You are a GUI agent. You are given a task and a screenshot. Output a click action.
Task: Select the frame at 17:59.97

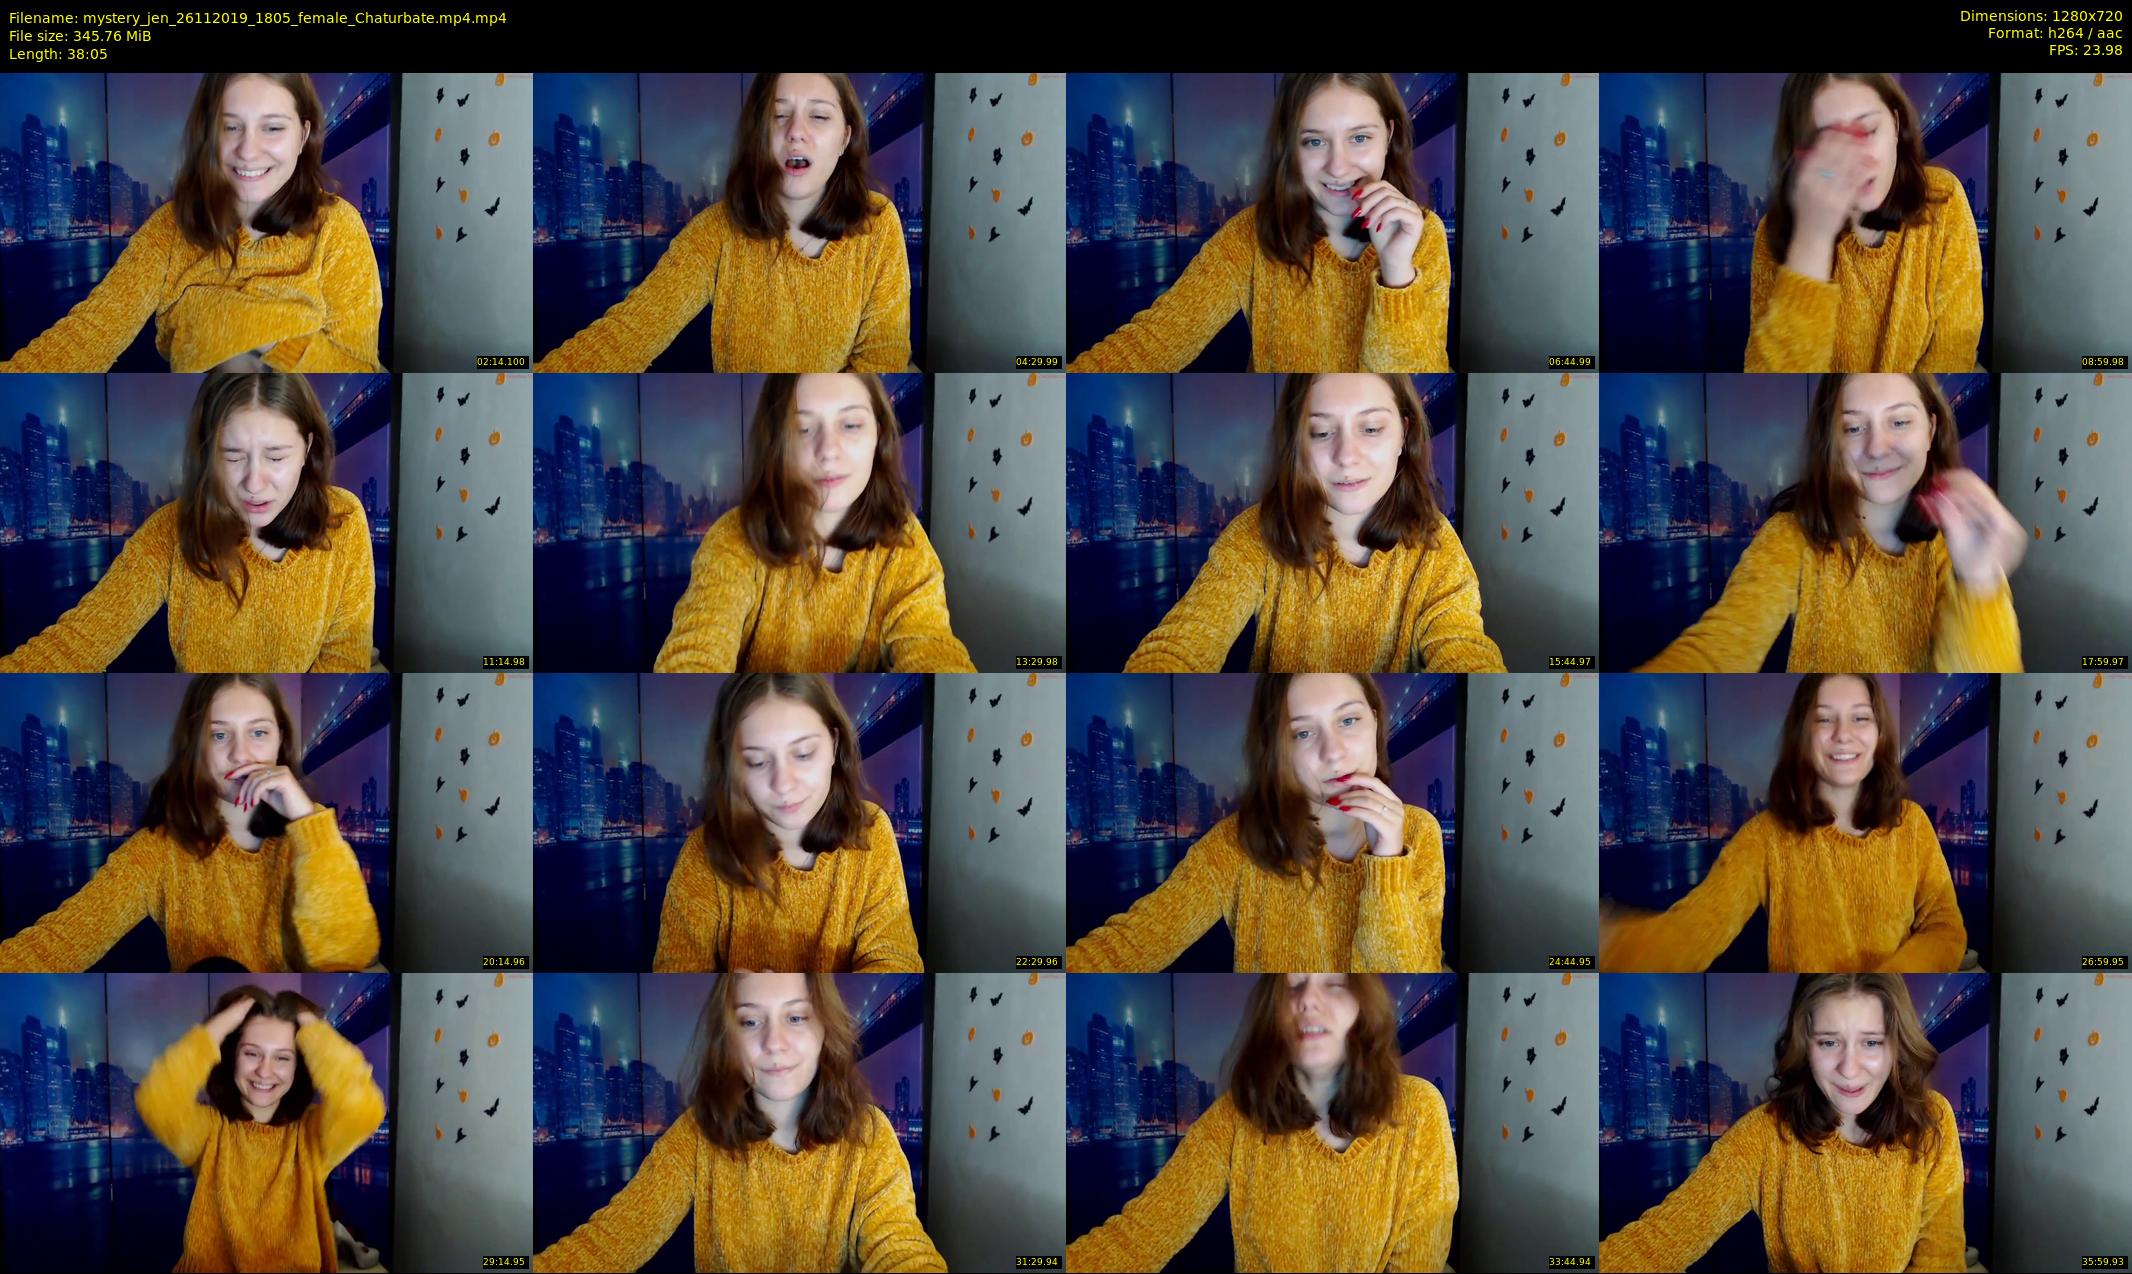tap(1865, 522)
